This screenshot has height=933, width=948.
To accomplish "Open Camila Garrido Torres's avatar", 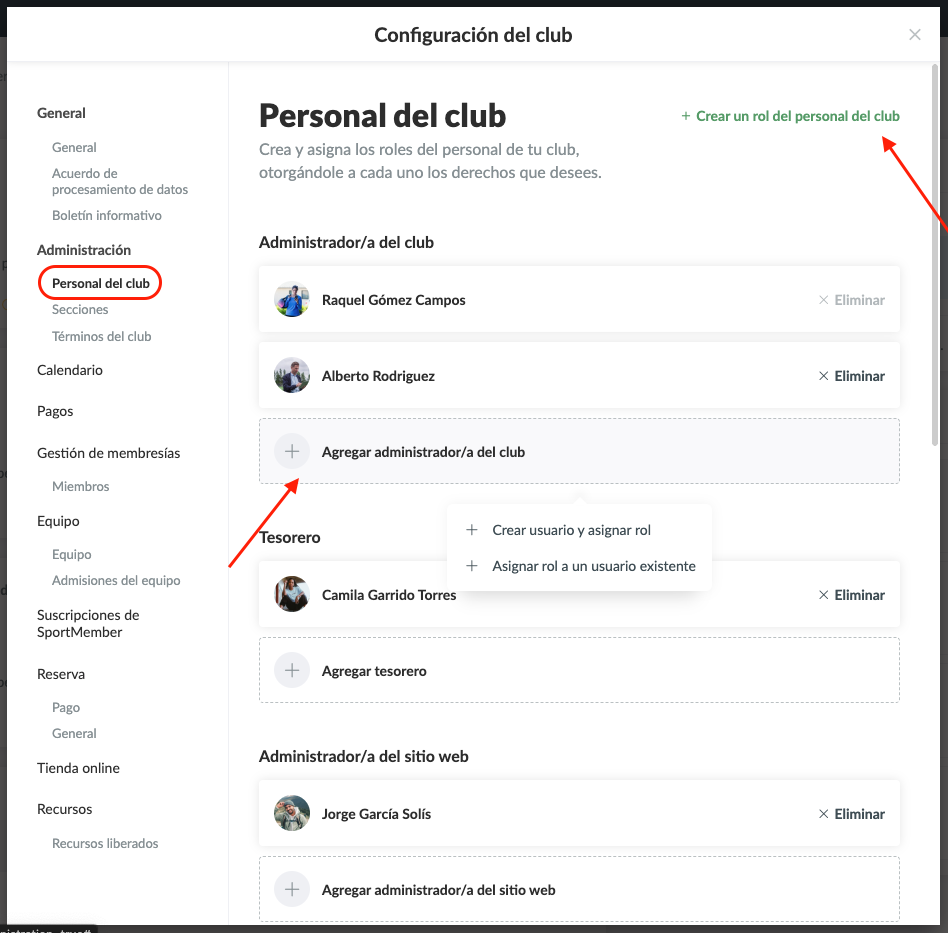I will click(x=292, y=595).
